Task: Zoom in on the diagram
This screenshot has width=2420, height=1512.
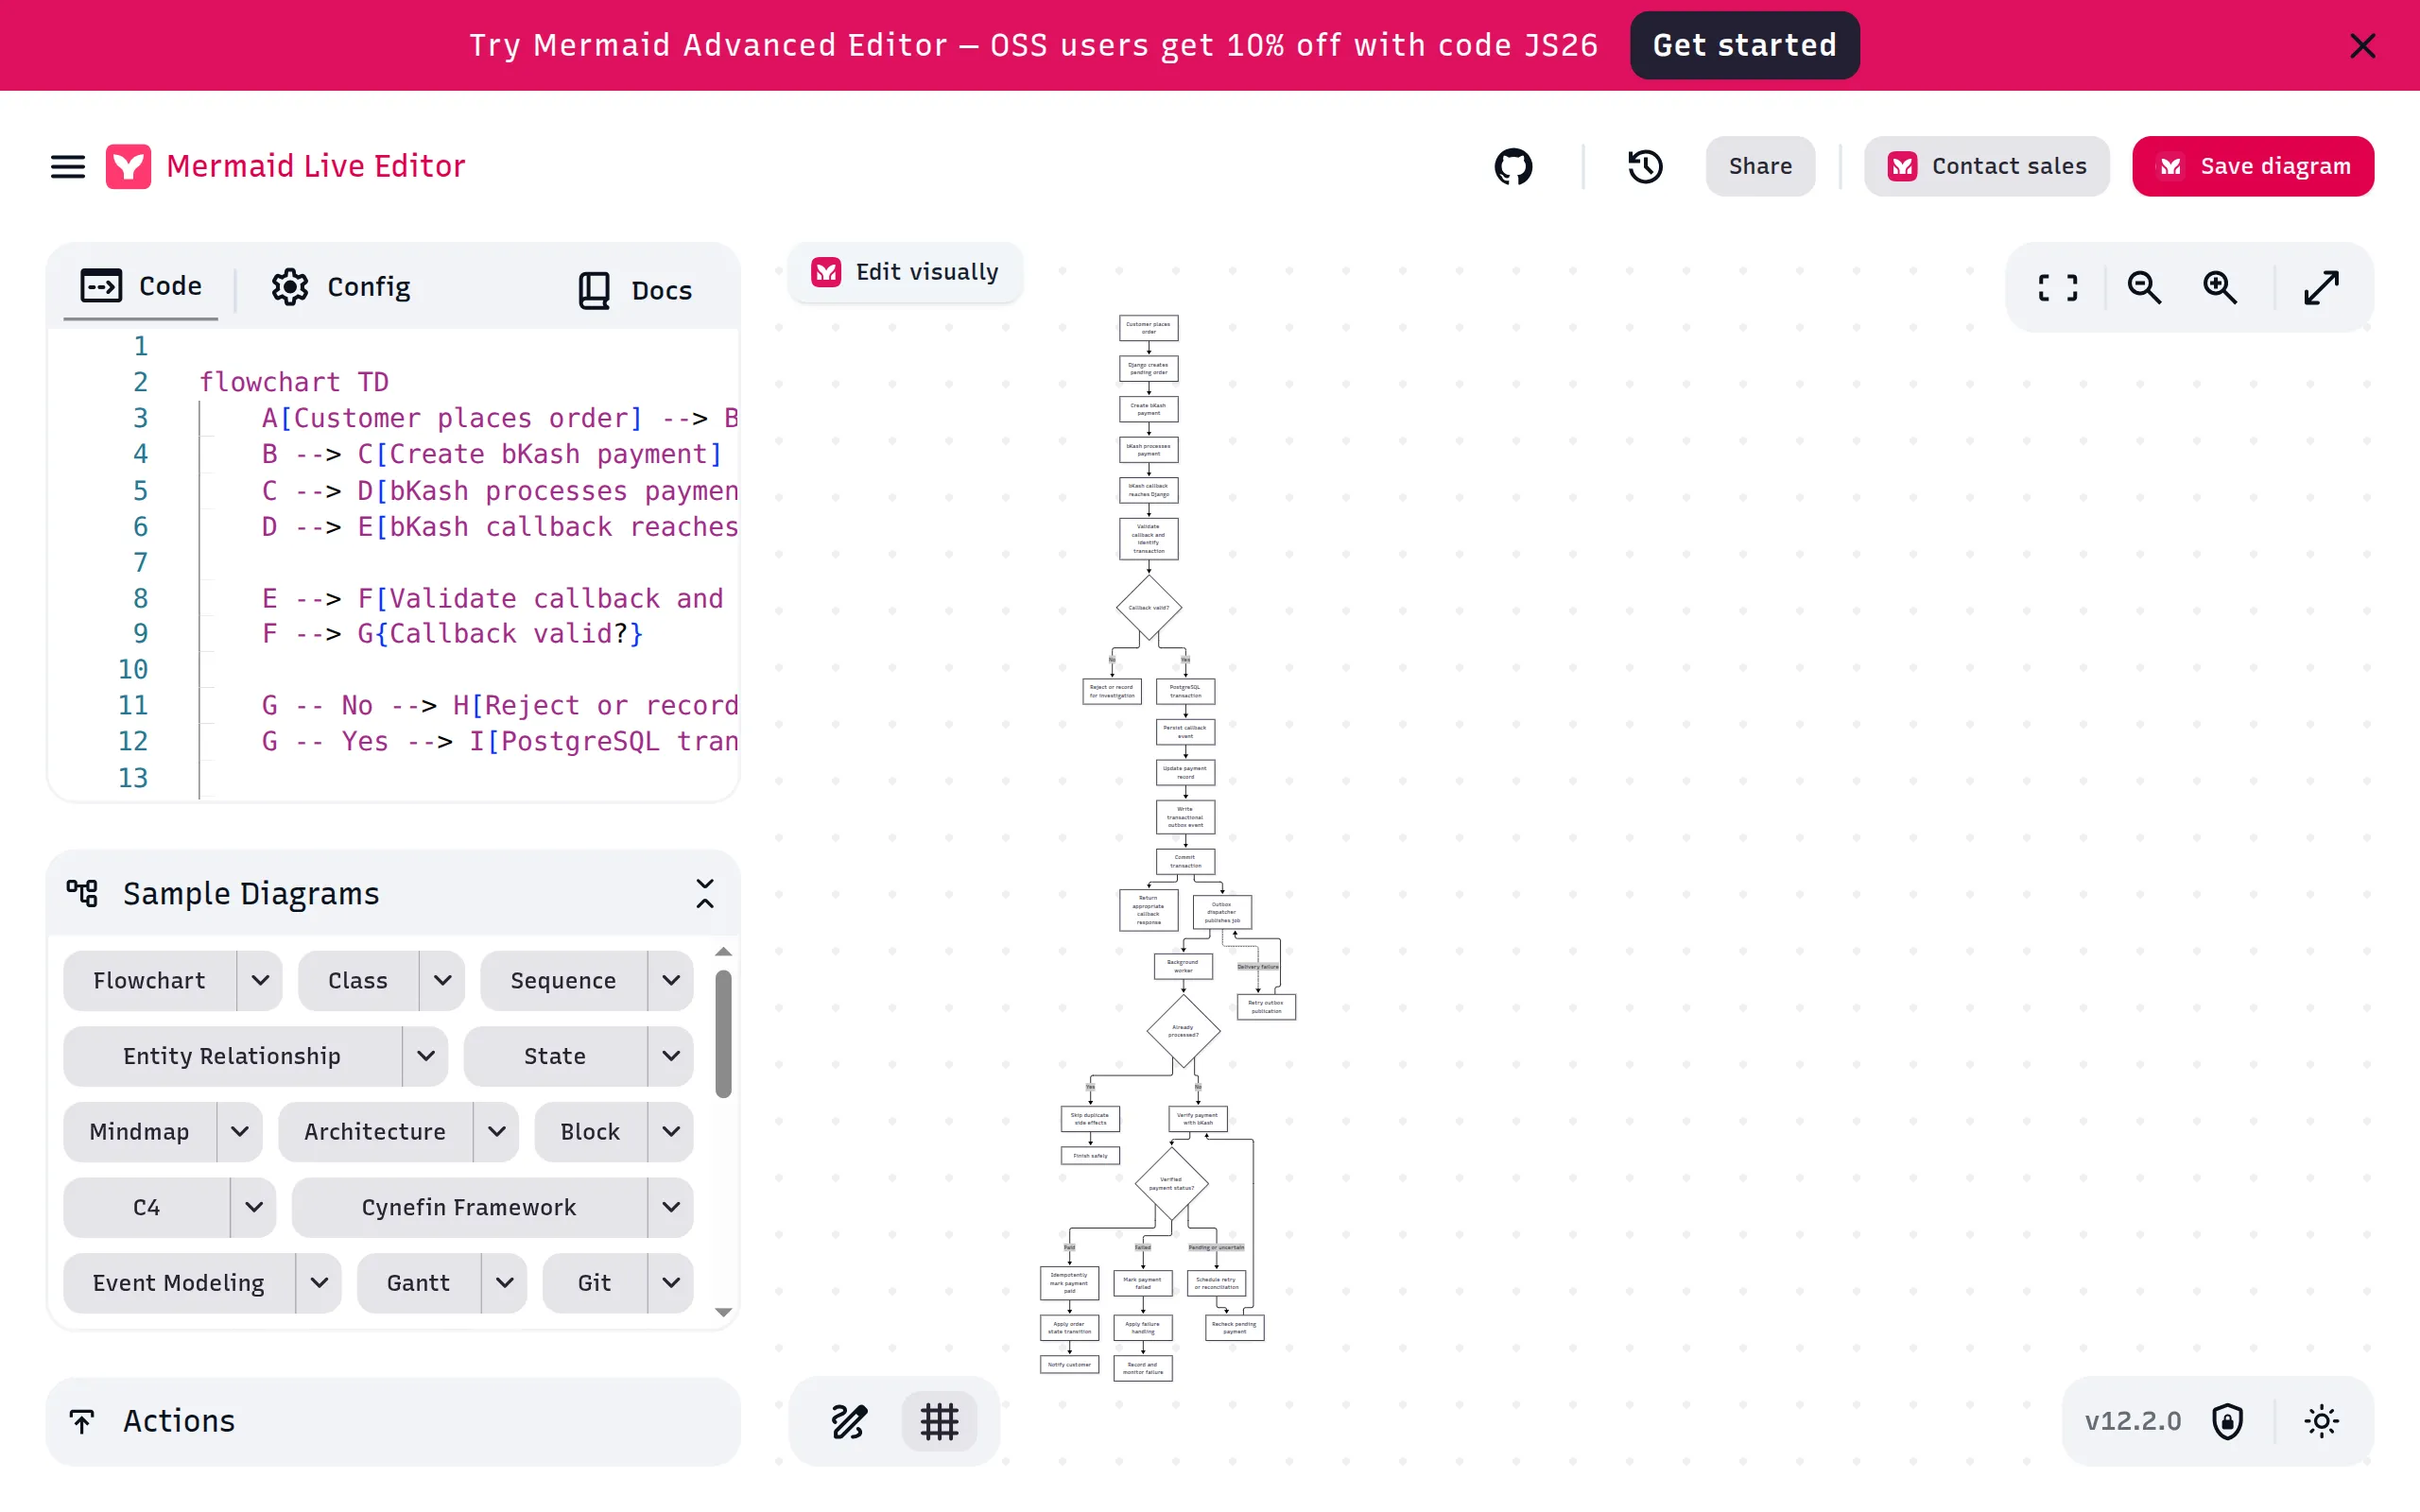Action: click(2220, 288)
